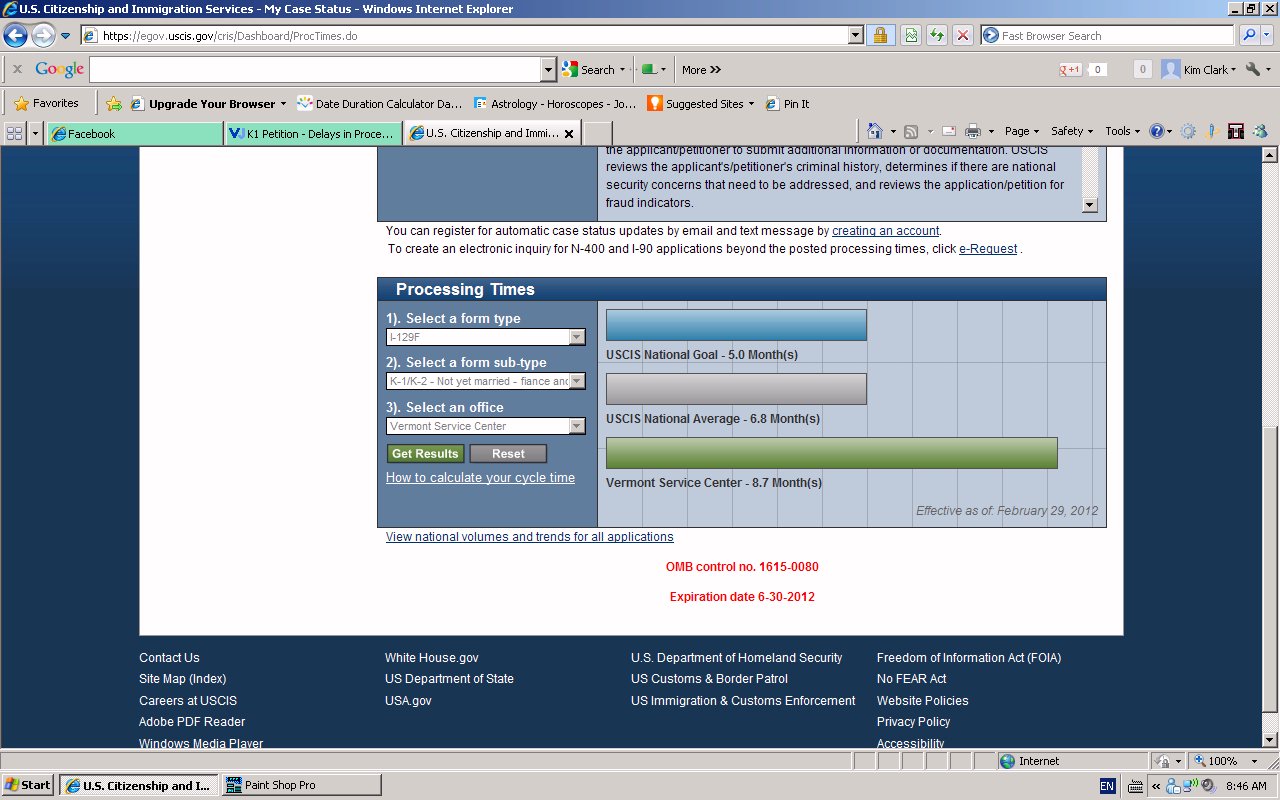
Task: Open the Contact Us footer link
Action: point(169,658)
